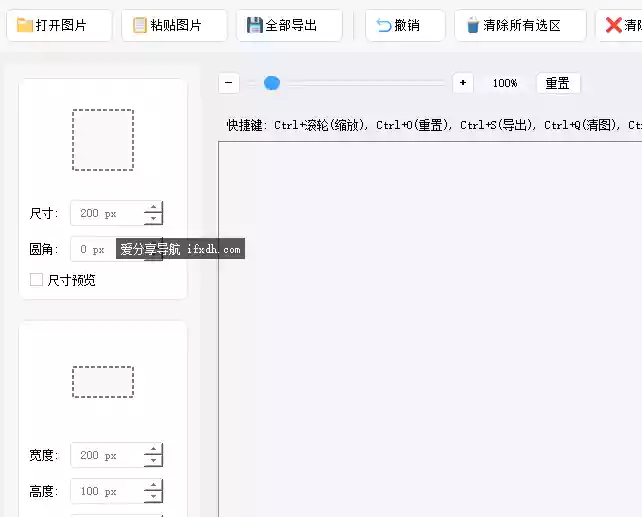The image size is (642, 517).
Task: Zoom in with the plus button
Action: [x=463, y=83]
